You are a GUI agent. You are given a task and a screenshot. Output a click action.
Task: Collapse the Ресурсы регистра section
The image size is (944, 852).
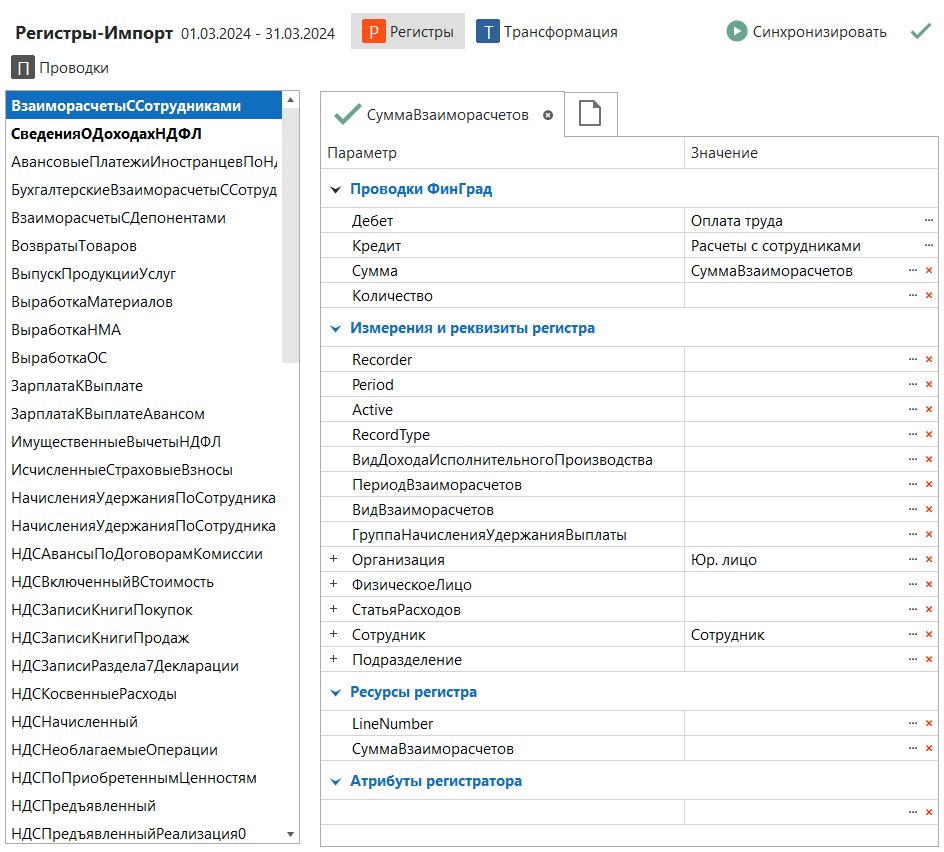(334, 692)
